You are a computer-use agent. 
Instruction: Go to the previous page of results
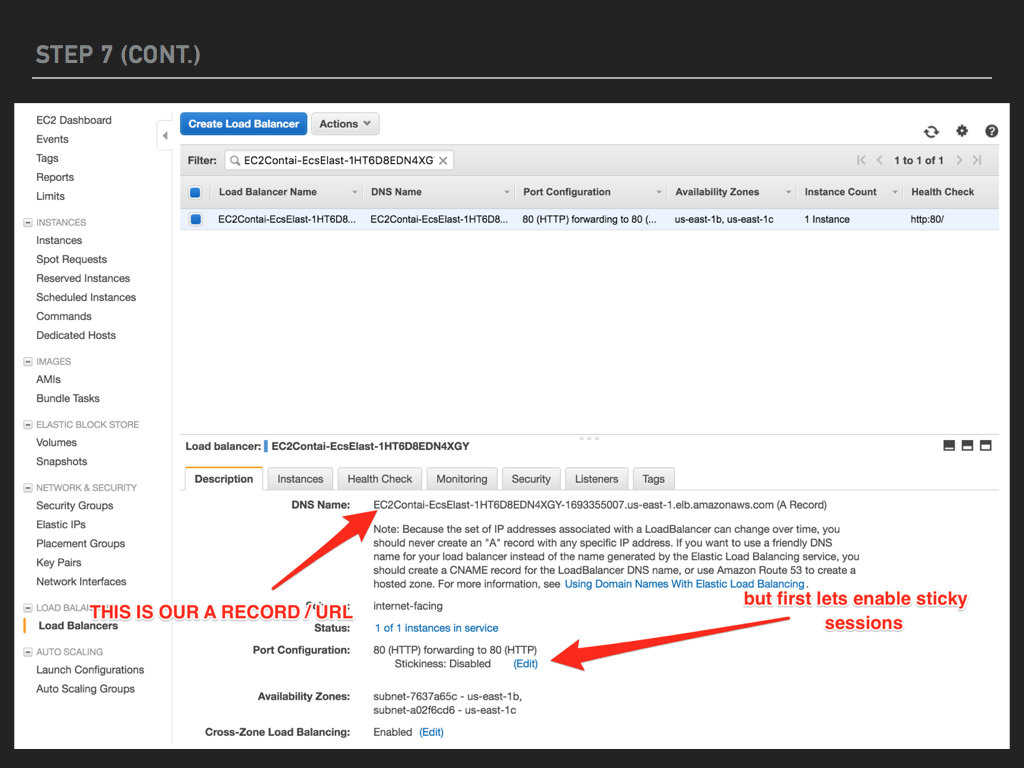tap(880, 160)
